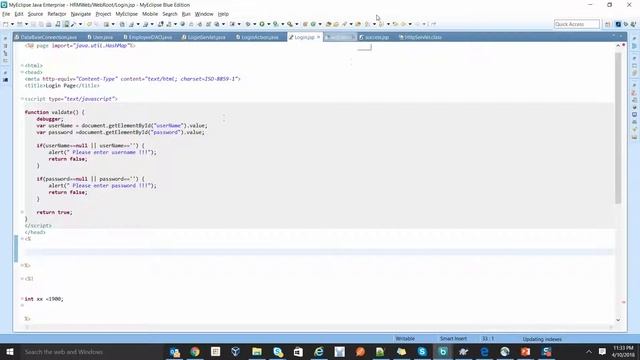
Task: Open Microsoft Edge from the taskbar
Action: coord(484,352)
